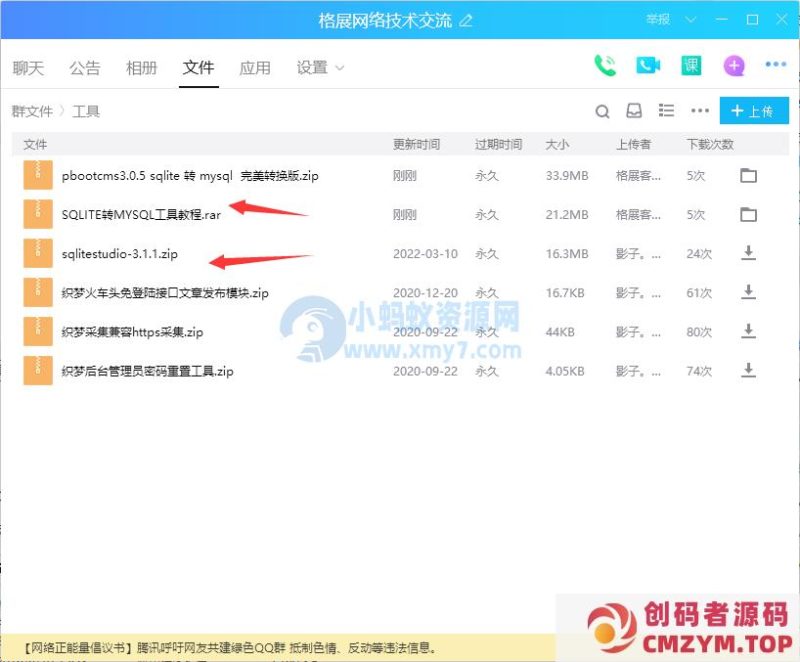The height and width of the screenshot is (662, 800).
Task: Open the group lesson (课) feature
Action: pos(690,64)
